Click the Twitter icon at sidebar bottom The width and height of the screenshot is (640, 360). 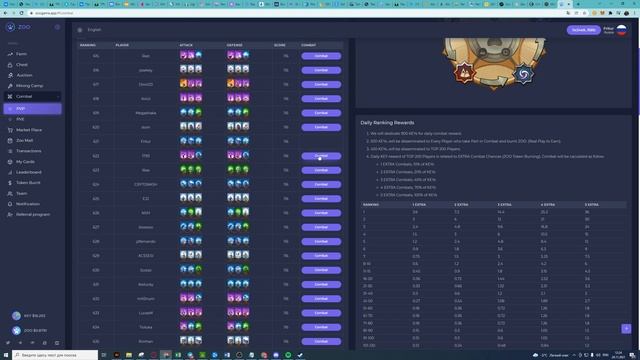[8, 343]
